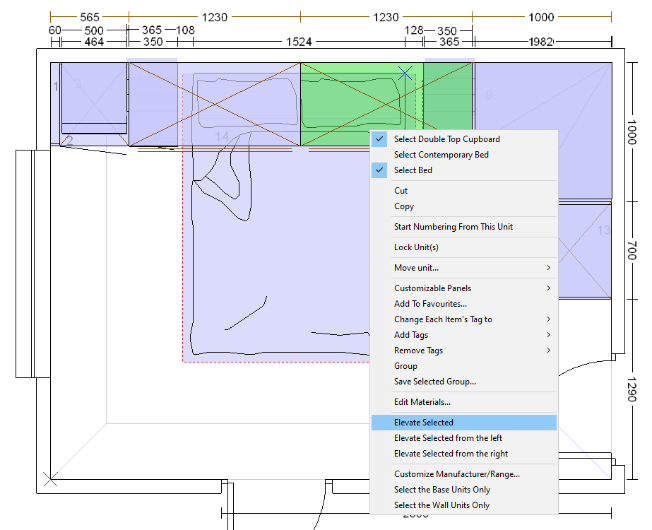Click the 128 dimension label
Viewport: 652px width, 530px height.
coord(414,30)
